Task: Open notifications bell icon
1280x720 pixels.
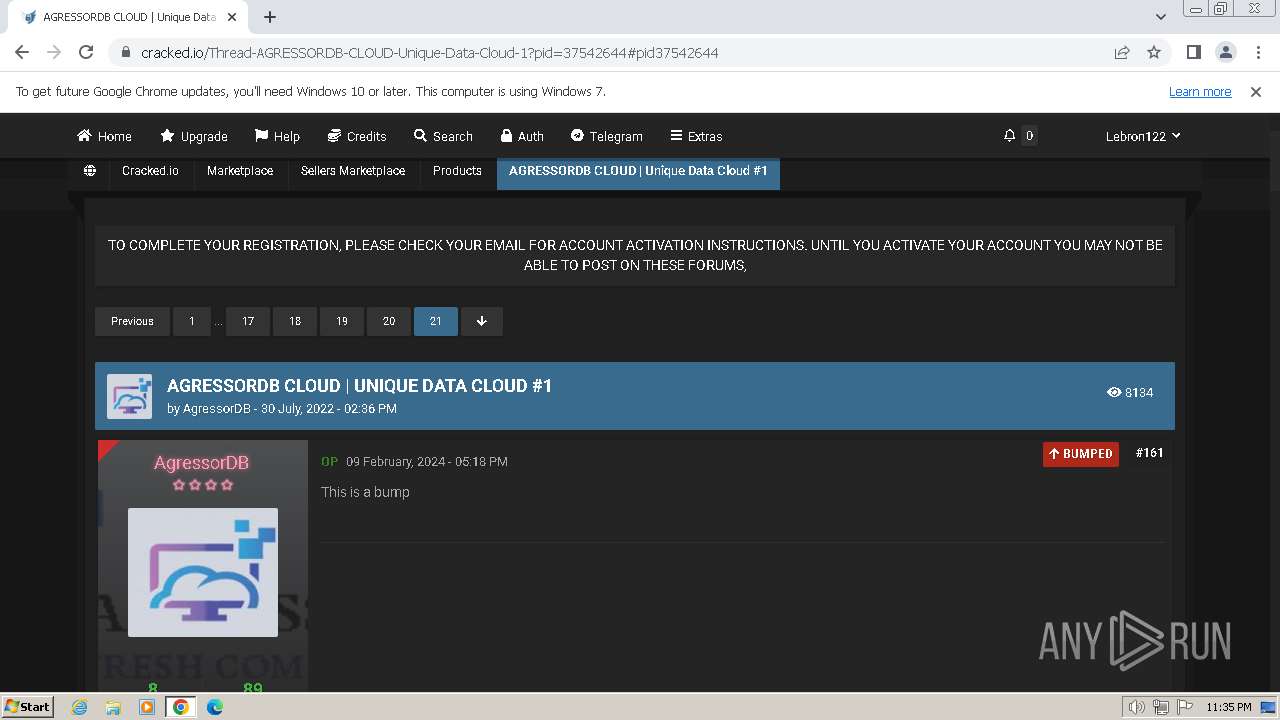Action: coord(1010,136)
